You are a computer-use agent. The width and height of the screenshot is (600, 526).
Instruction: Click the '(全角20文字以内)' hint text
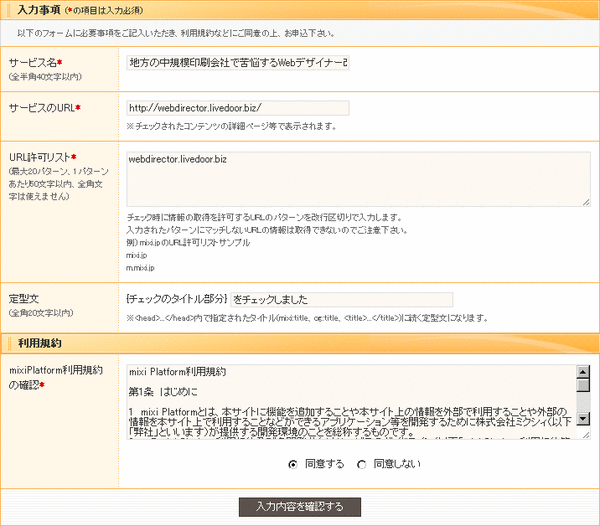coord(41,313)
